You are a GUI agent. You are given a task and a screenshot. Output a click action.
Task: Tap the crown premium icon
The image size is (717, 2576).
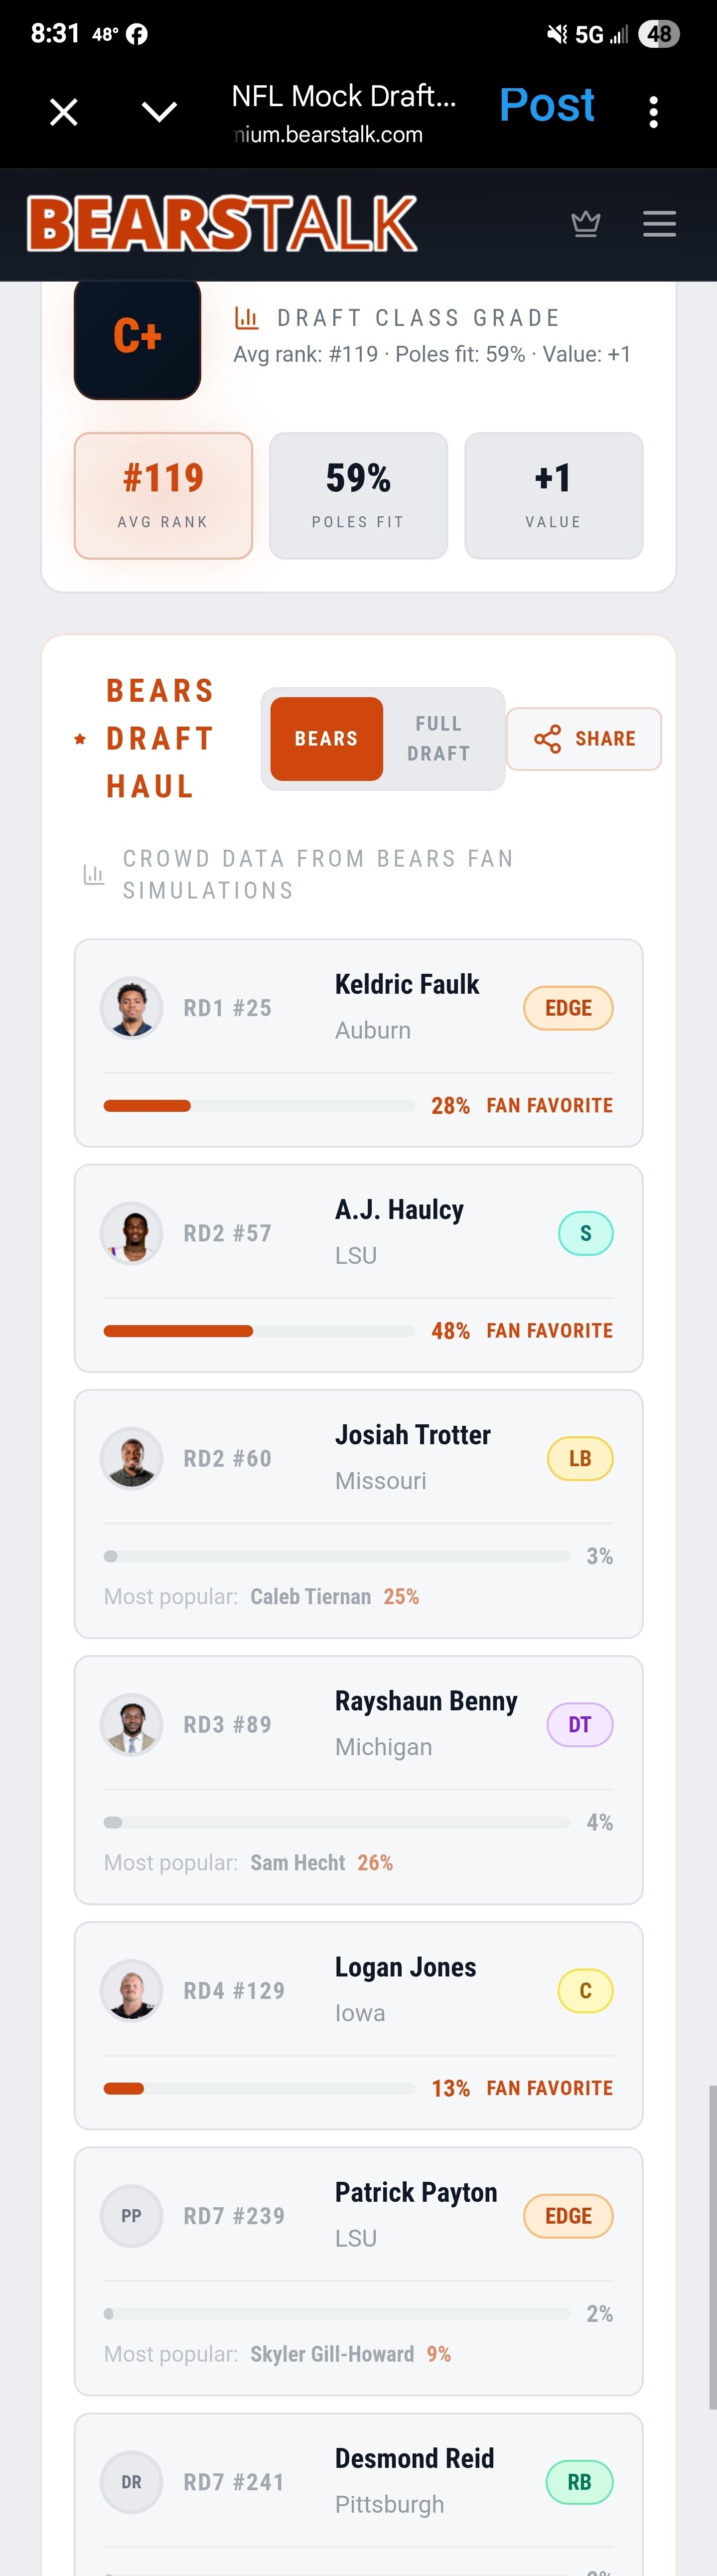tap(585, 223)
